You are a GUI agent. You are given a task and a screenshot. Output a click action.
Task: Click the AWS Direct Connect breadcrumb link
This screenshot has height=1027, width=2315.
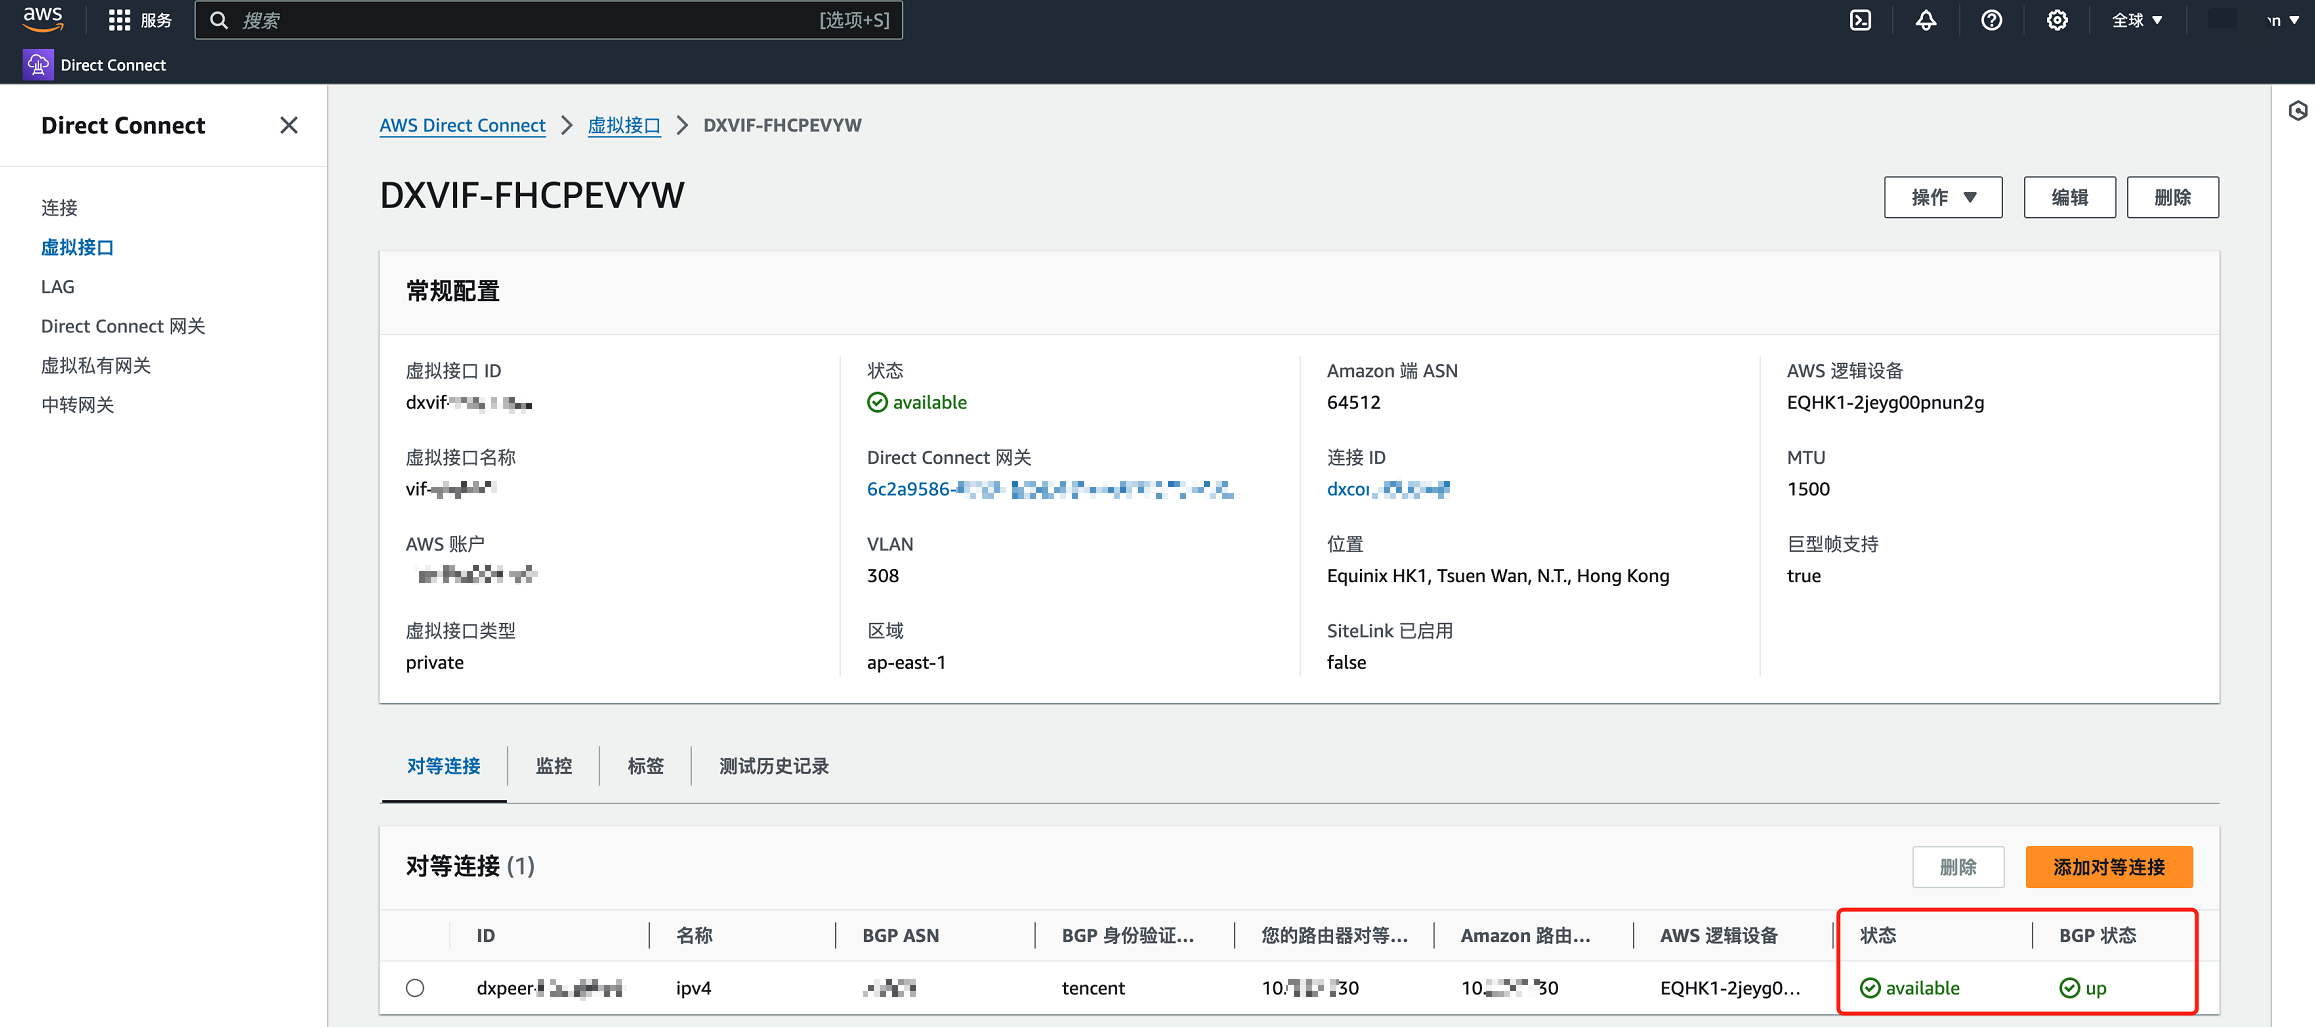tap(462, 125)
